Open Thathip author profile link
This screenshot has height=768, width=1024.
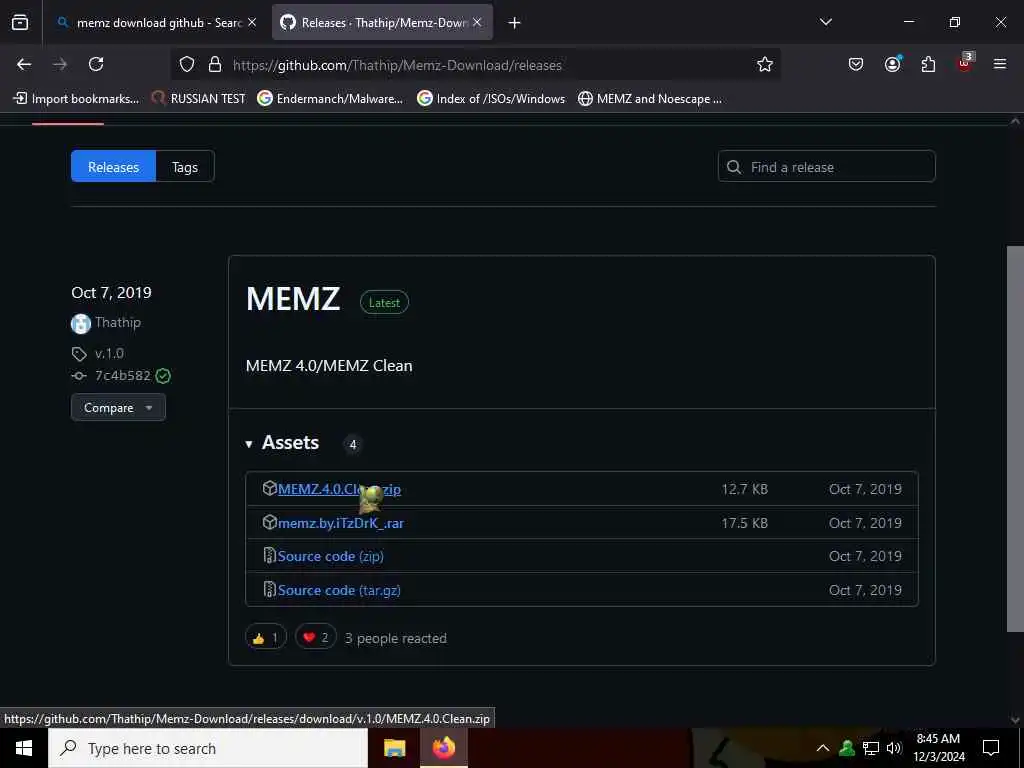[x=118, y=322]
